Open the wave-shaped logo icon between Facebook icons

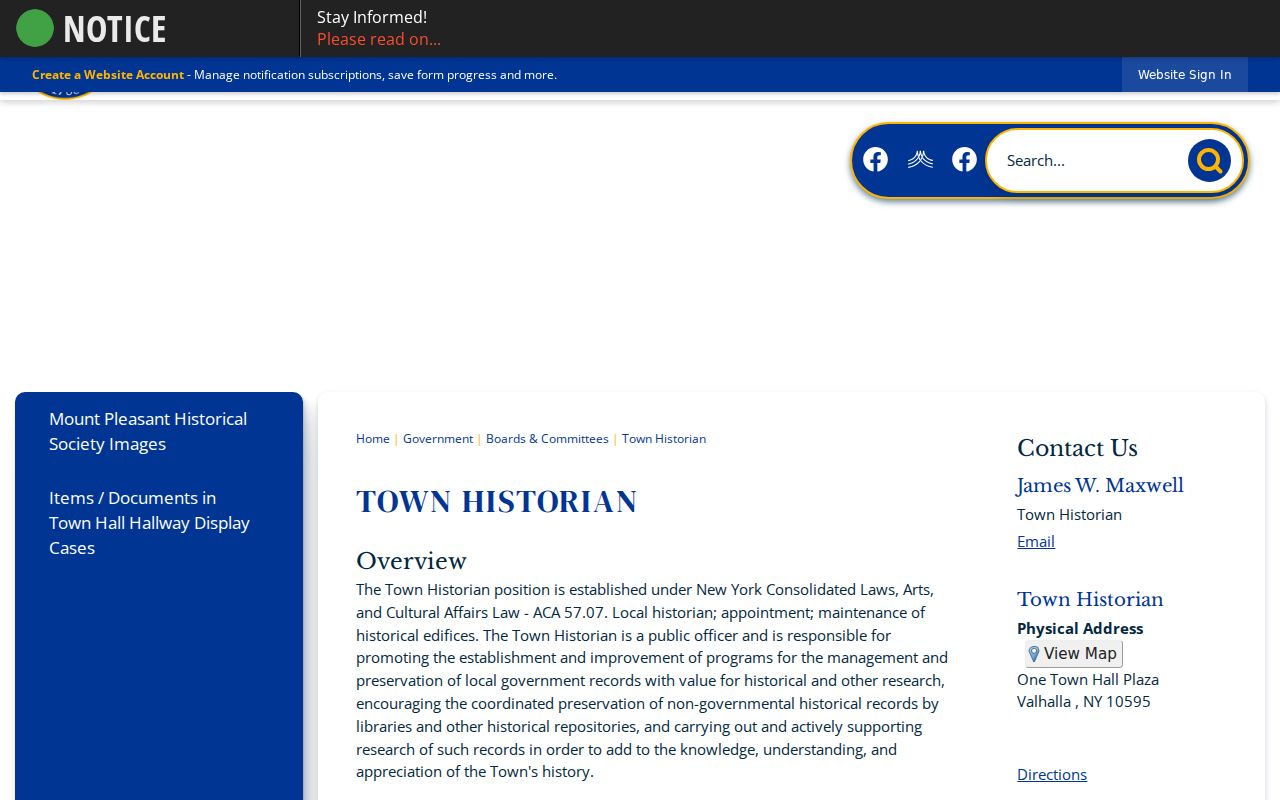920,160
